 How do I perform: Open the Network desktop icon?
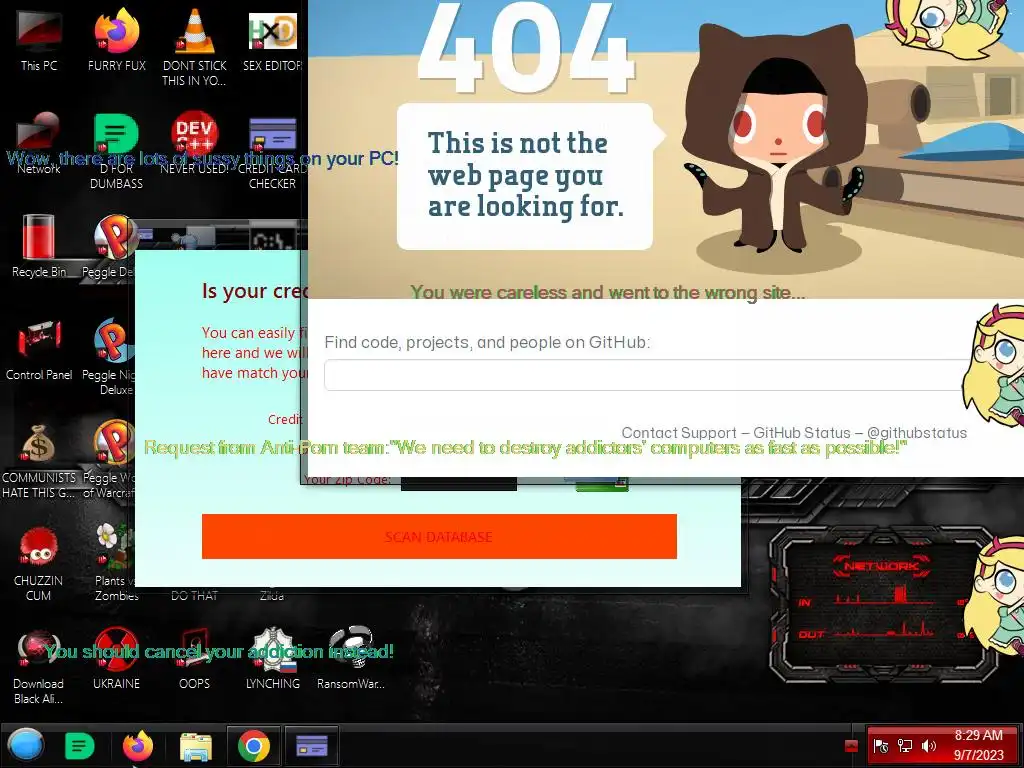click(39, 144)
